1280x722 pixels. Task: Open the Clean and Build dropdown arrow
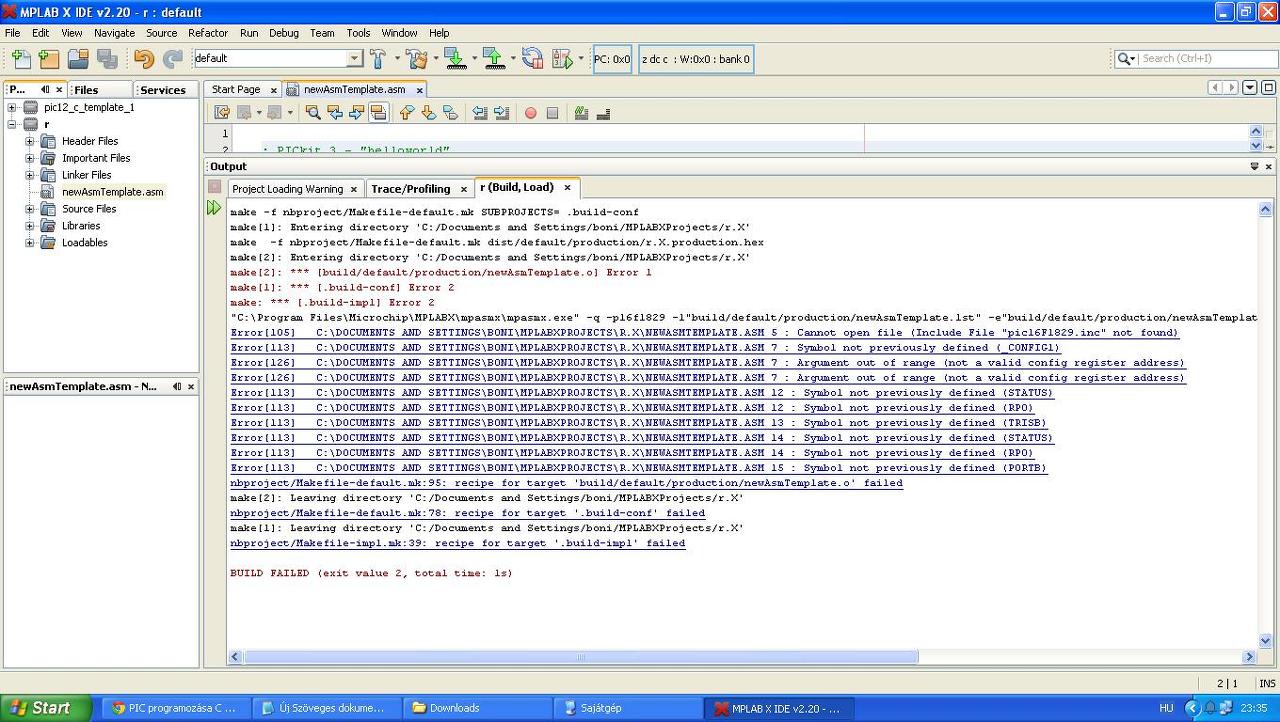(435, 59)
